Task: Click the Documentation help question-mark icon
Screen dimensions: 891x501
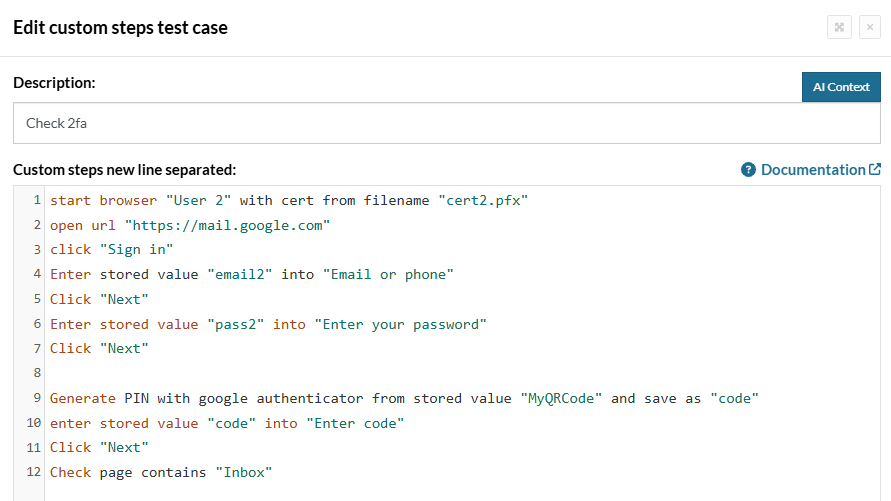Action: coord(748,169)
